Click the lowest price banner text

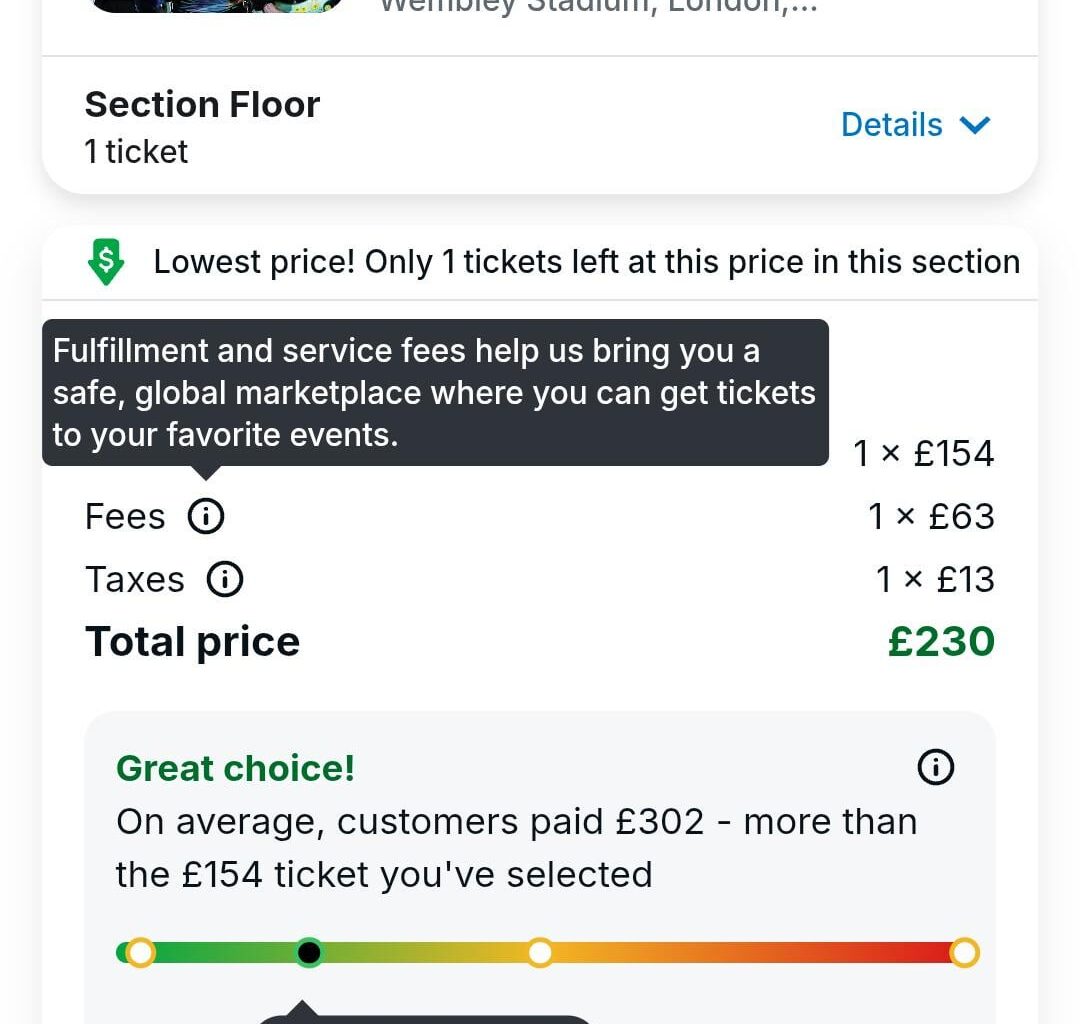(x=586, y=262)
